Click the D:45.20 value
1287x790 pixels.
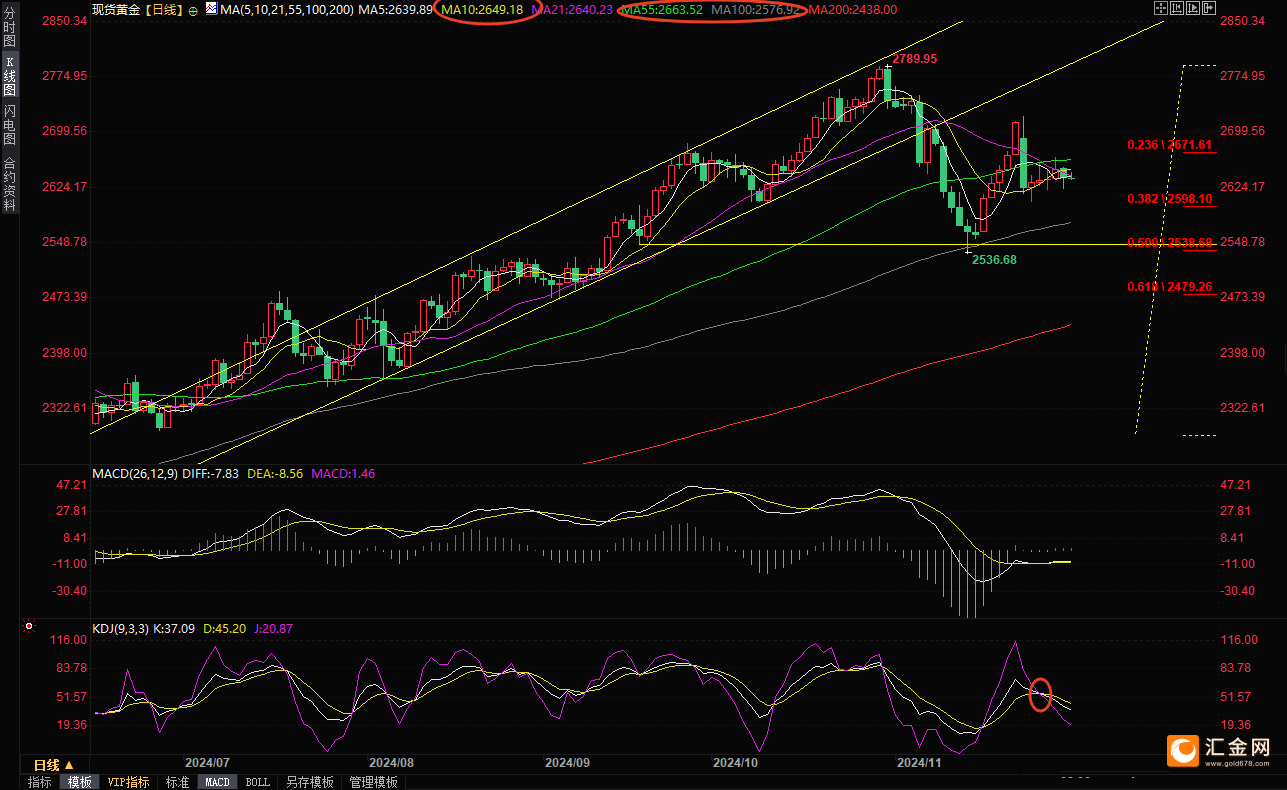coord(225,629)
